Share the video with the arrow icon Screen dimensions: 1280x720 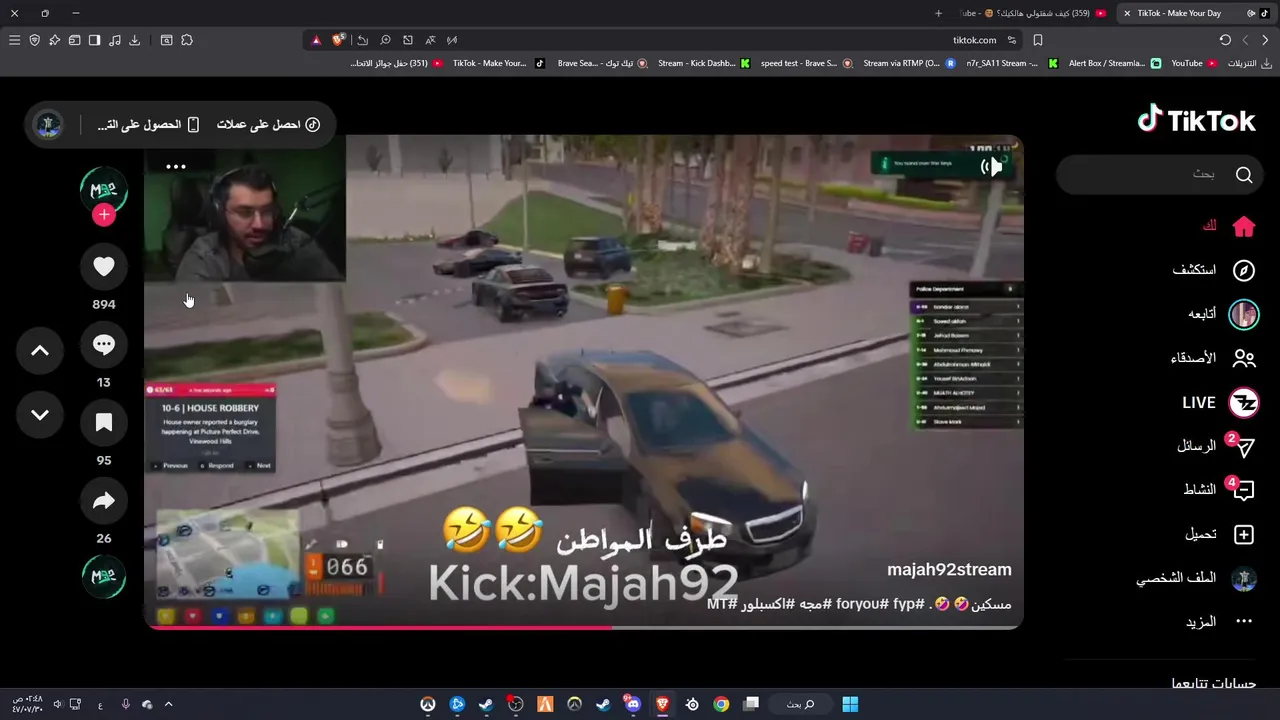point(104,501)
